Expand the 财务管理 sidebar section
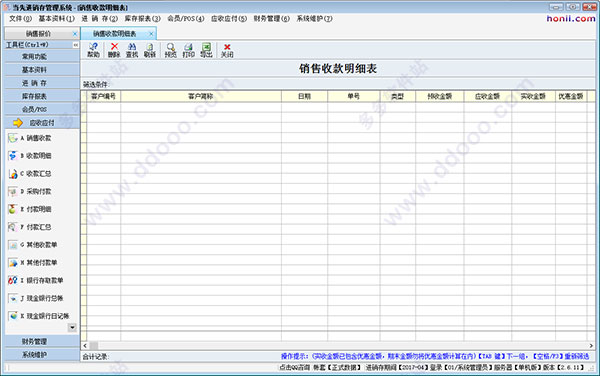Screen dimensions: 600x376 [42, 341]
